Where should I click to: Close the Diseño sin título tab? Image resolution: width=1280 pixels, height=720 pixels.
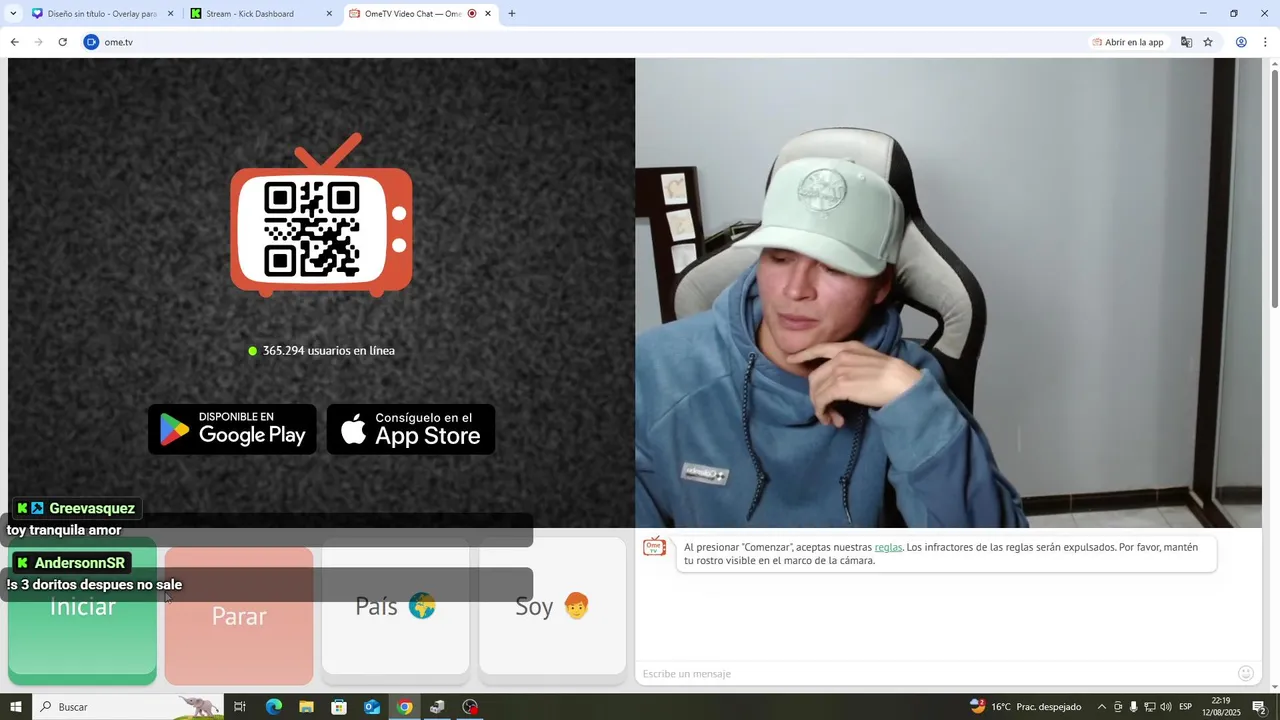point(170,14)
